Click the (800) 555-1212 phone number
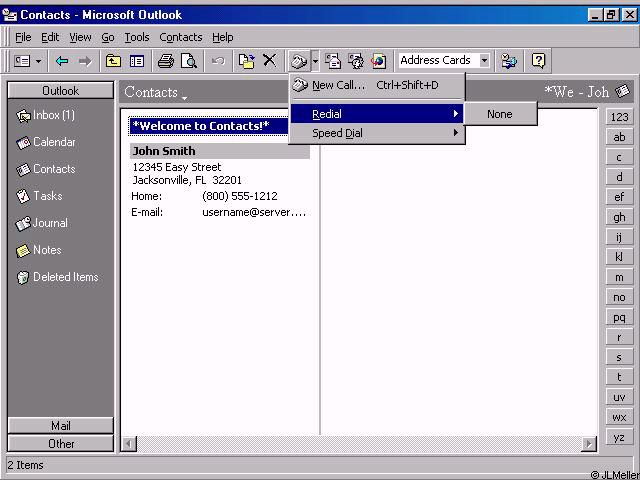This screenshot has width=640, height=480. click(240, 196)
